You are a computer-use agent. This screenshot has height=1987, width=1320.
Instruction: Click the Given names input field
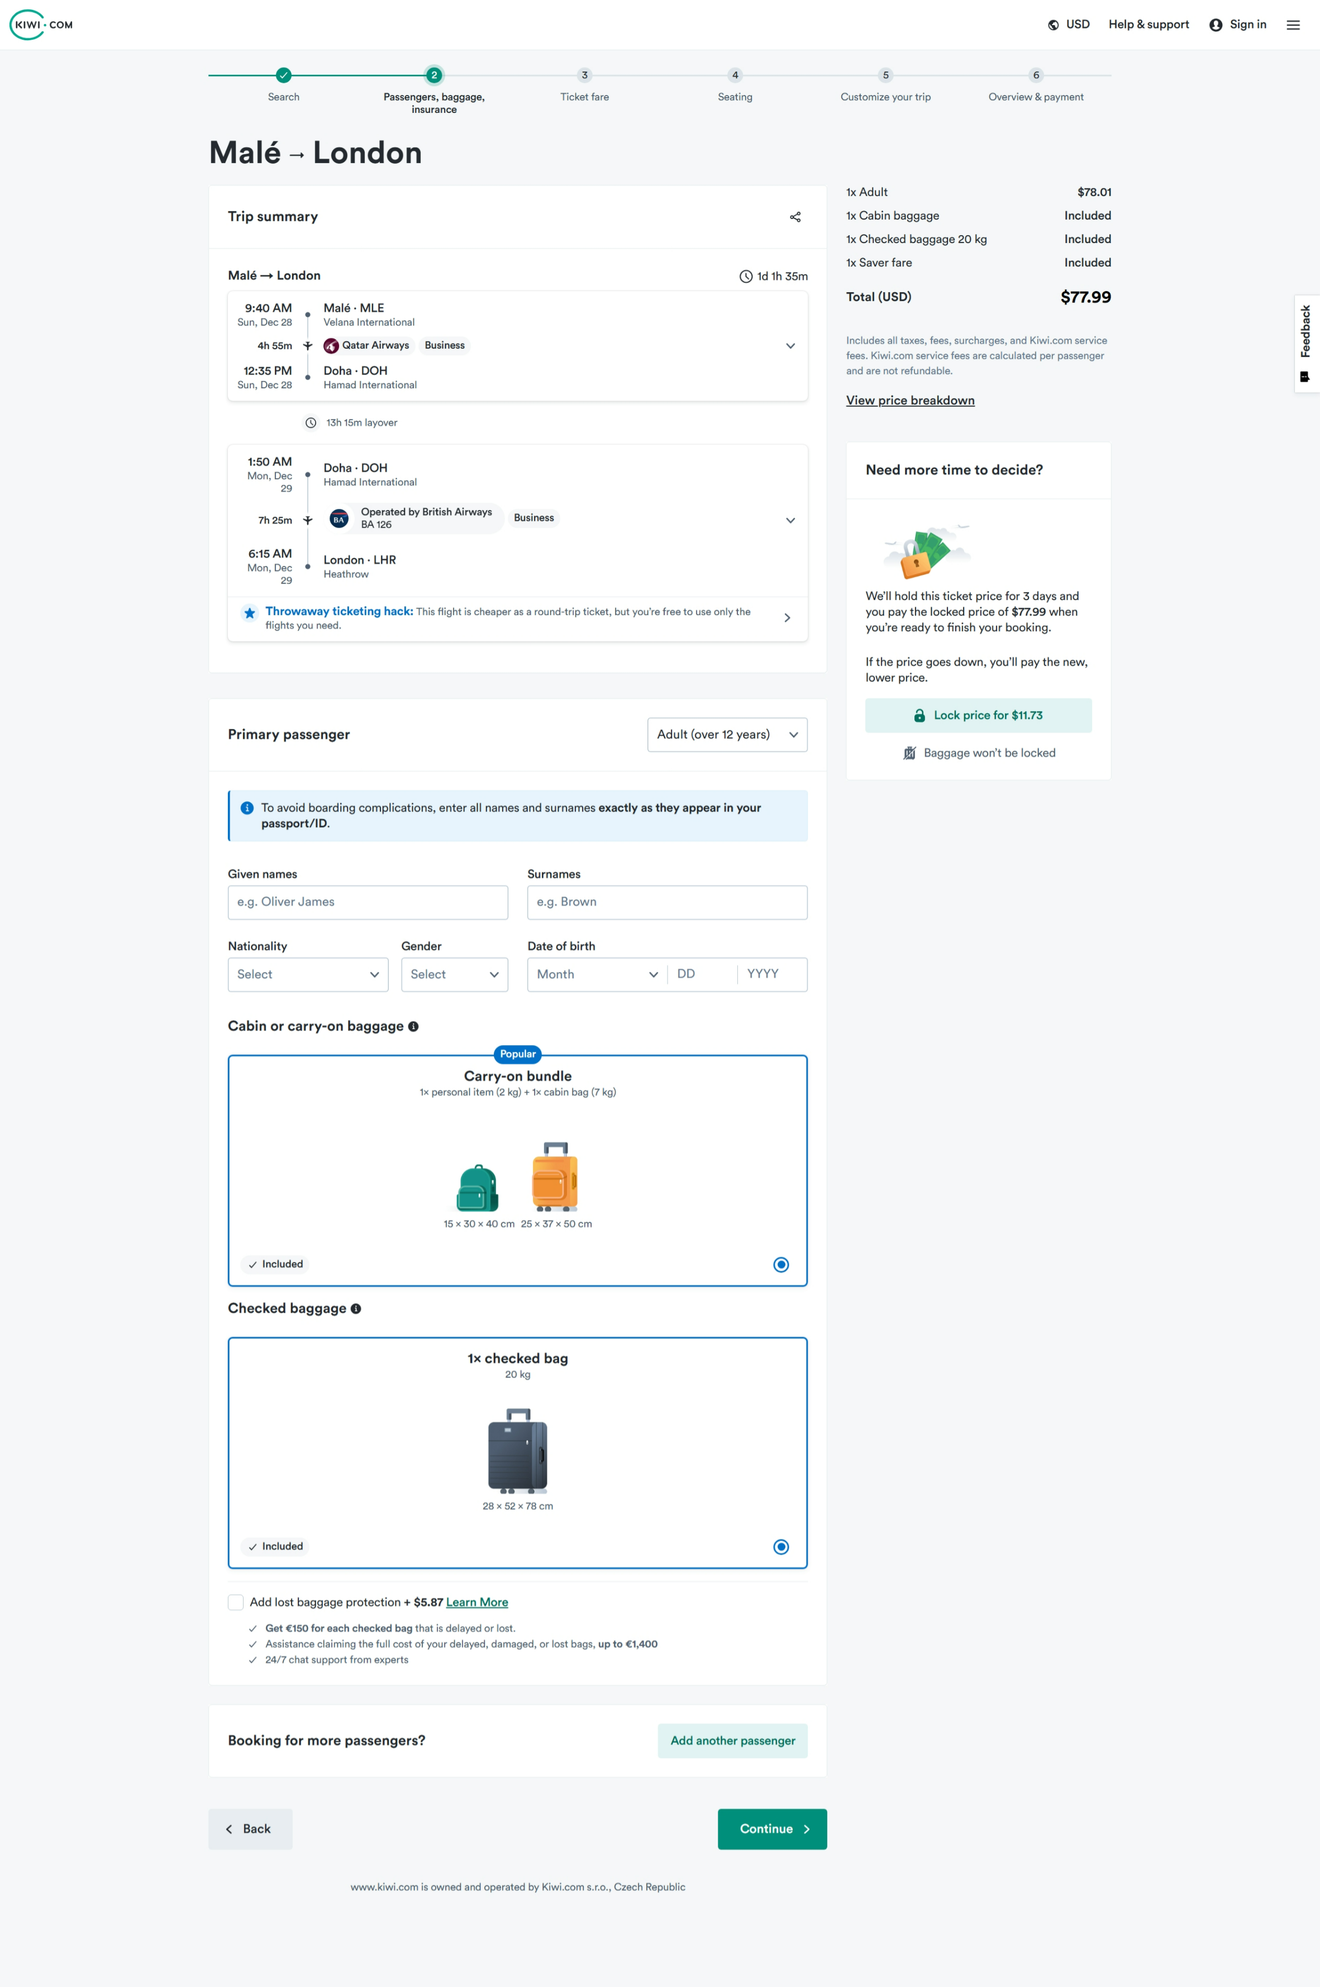click(368, 902)
